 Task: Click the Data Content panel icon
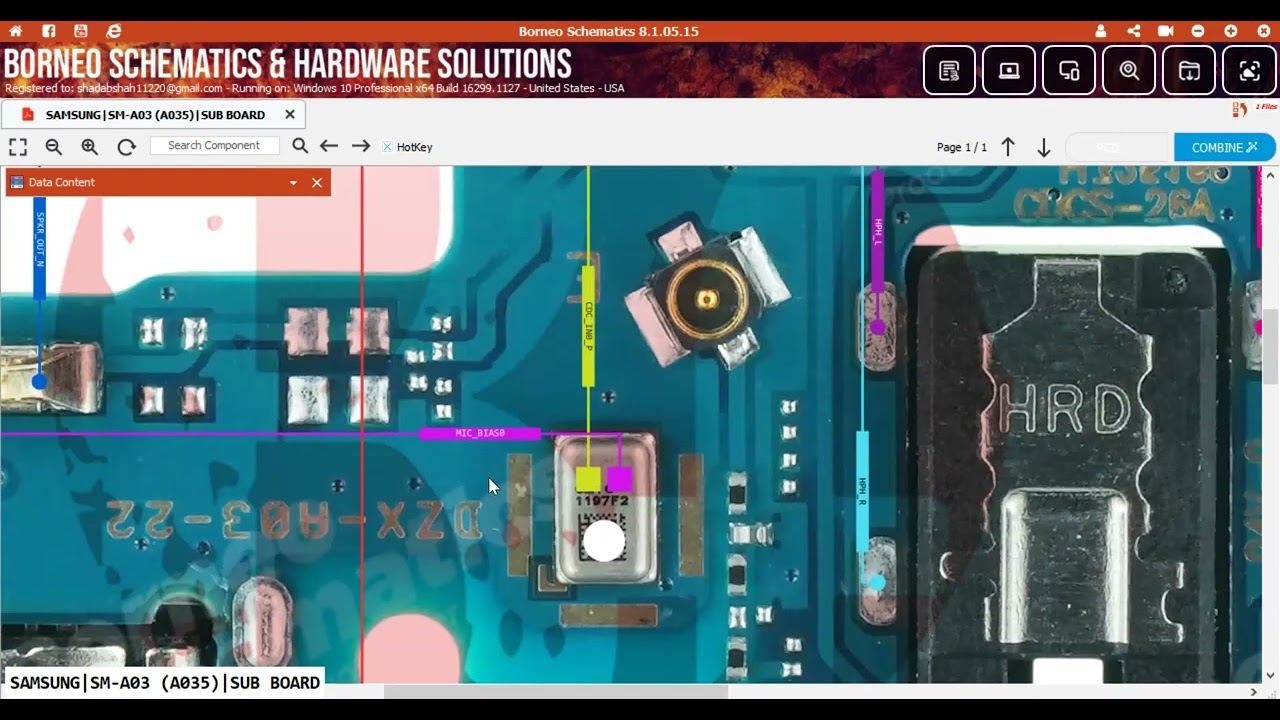(17, 182)
